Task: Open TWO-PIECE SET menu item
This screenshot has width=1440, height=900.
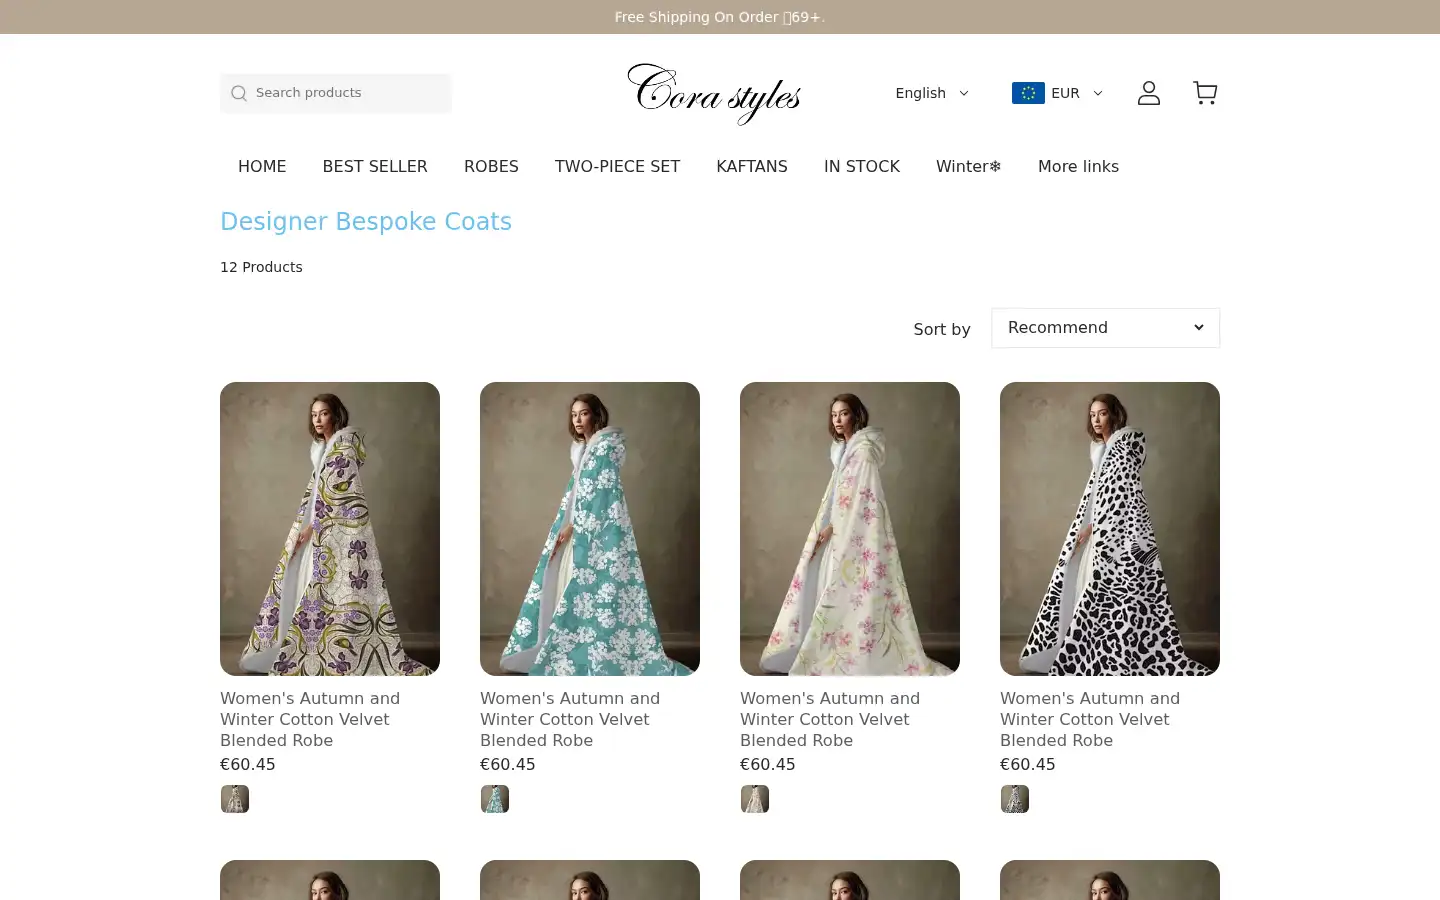Action: point(617,167)
